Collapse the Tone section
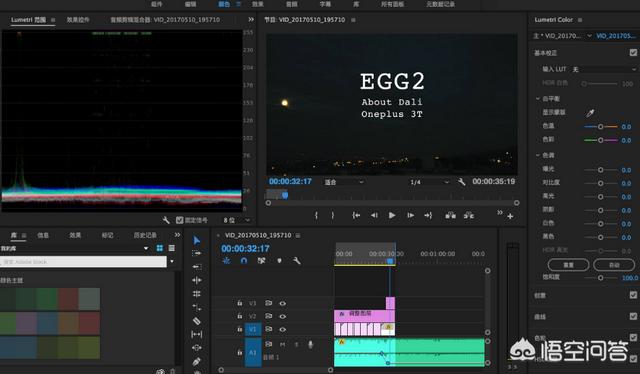 538,155
